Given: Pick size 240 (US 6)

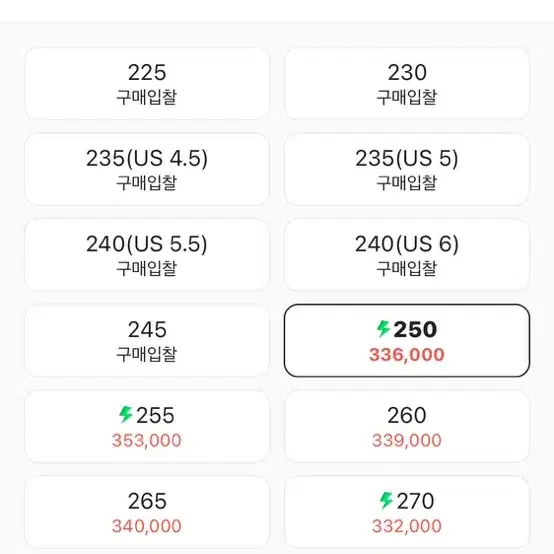Looking at the screenshot, I should point(407,255).
